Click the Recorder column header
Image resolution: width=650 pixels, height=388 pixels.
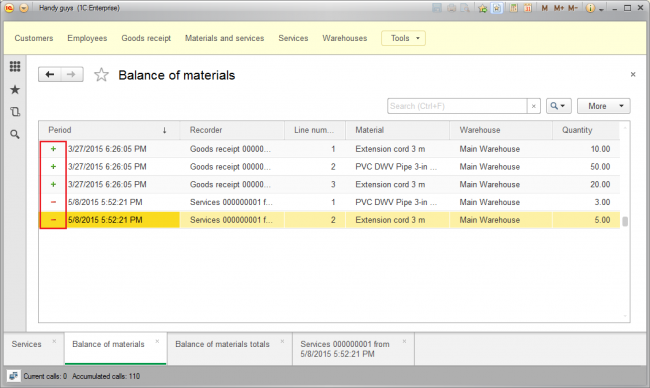coord(232,130)
